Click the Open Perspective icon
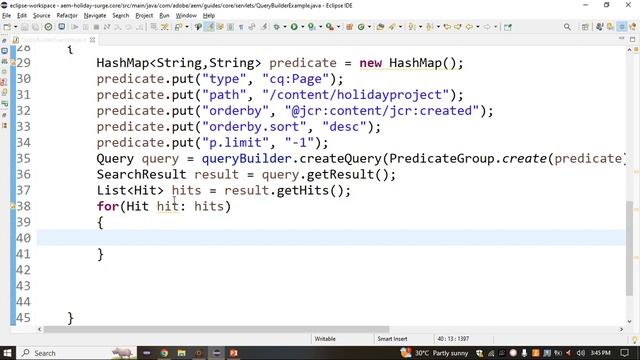 (585, 27)
